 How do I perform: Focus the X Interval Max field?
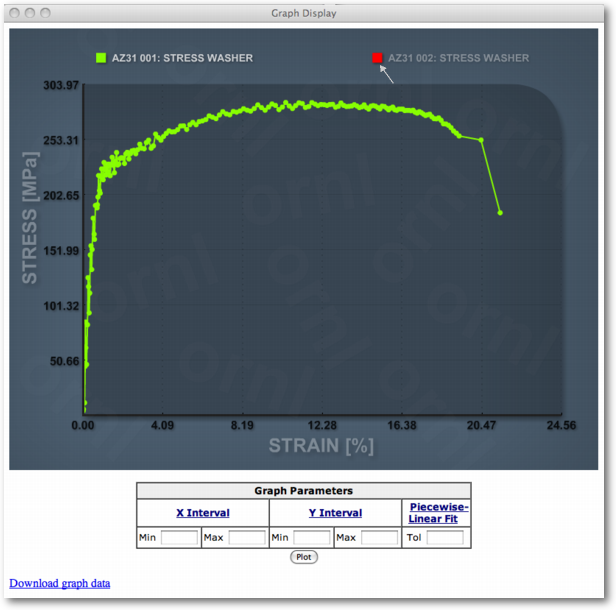[247, 538]
